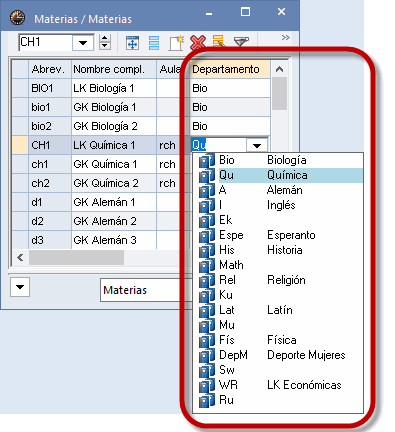Choose A Alemán department option

(x=278, y=190)
